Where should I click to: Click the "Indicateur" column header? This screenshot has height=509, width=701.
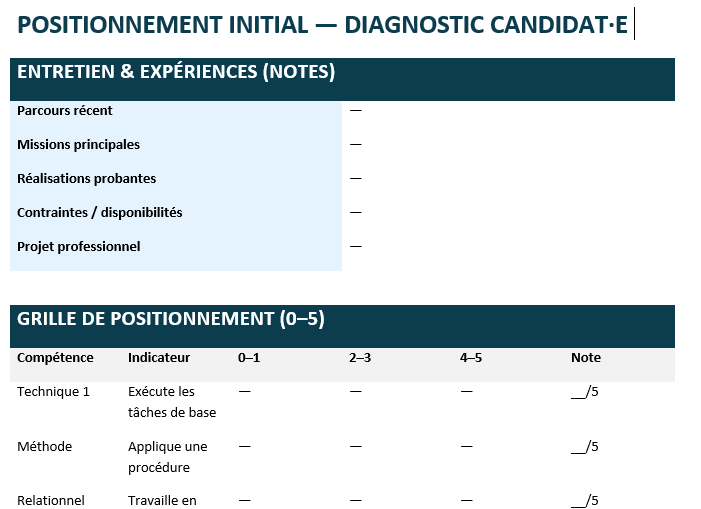159,358
